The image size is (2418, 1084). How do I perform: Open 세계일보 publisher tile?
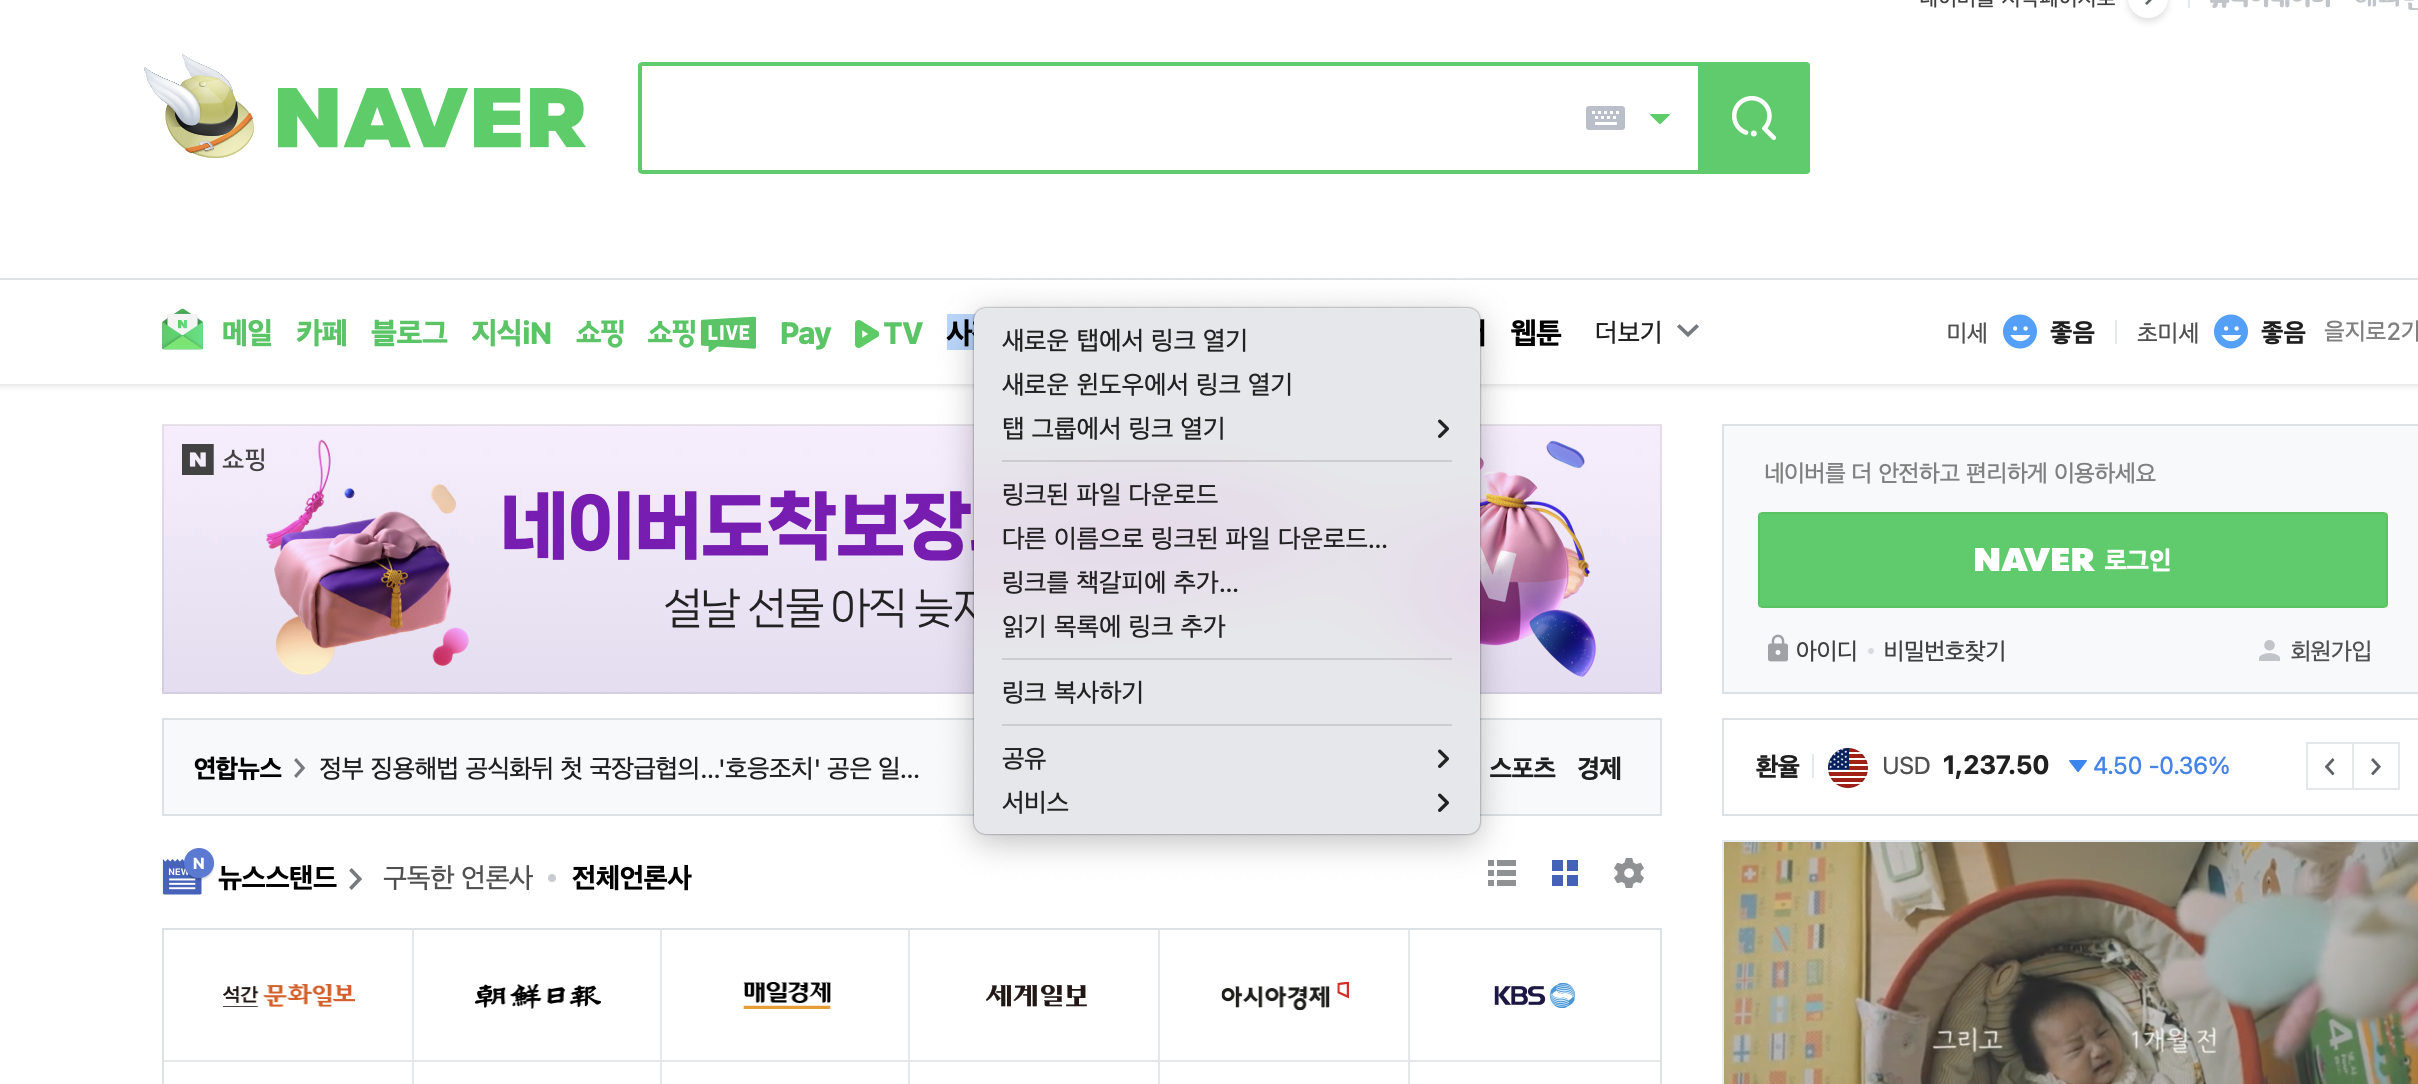[x=1035, y=995]
